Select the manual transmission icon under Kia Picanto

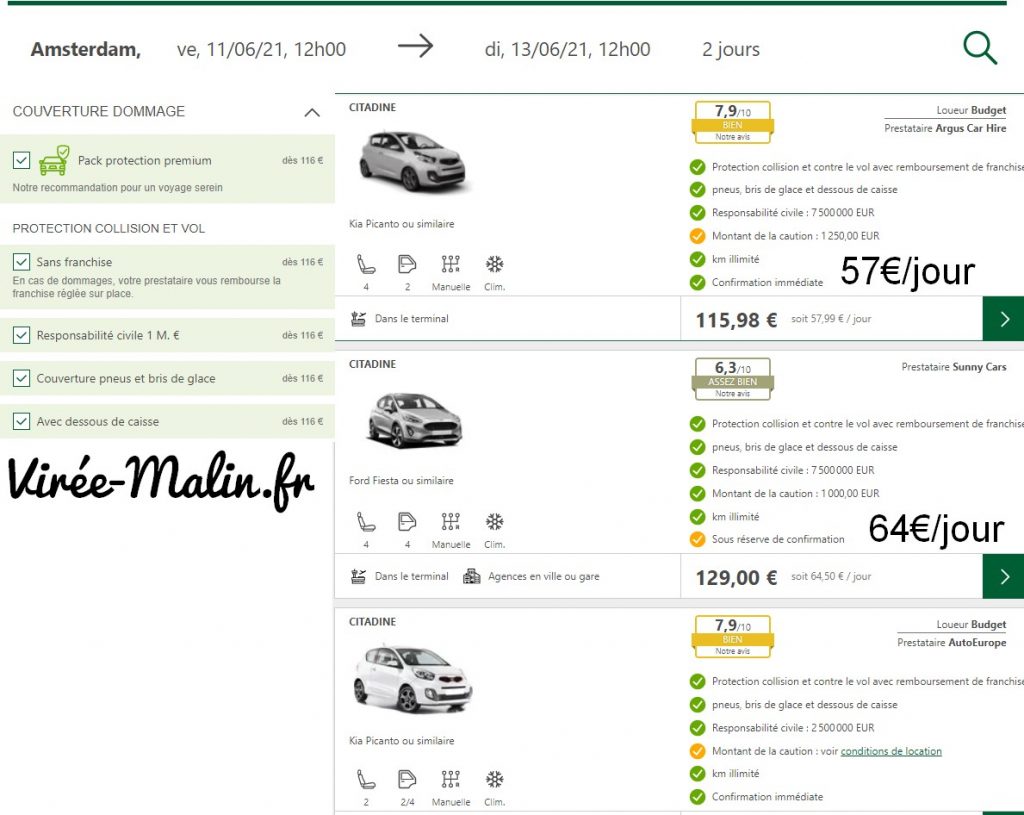[x=450, y=264]
